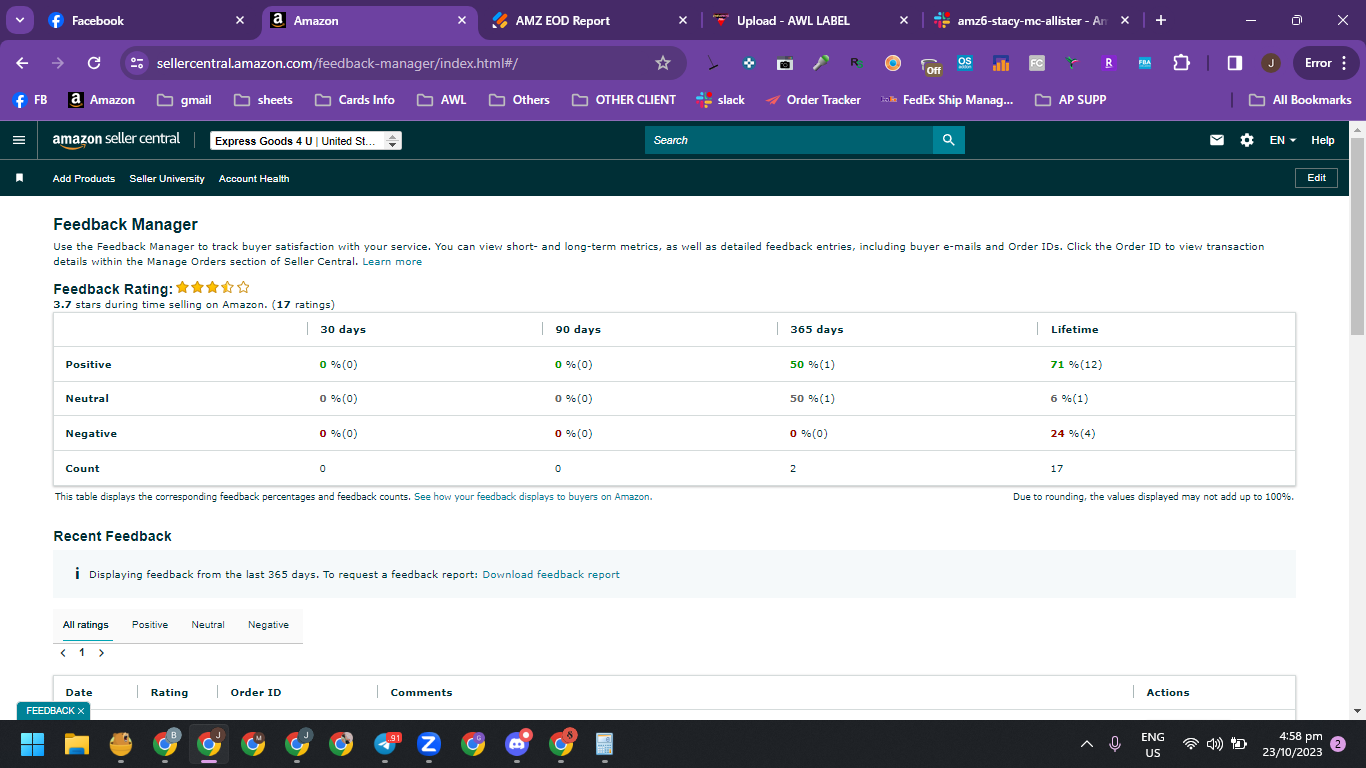This screenshot has height=768, width=1366.
Task: Open Account Health link
Action: click(254, 178)
